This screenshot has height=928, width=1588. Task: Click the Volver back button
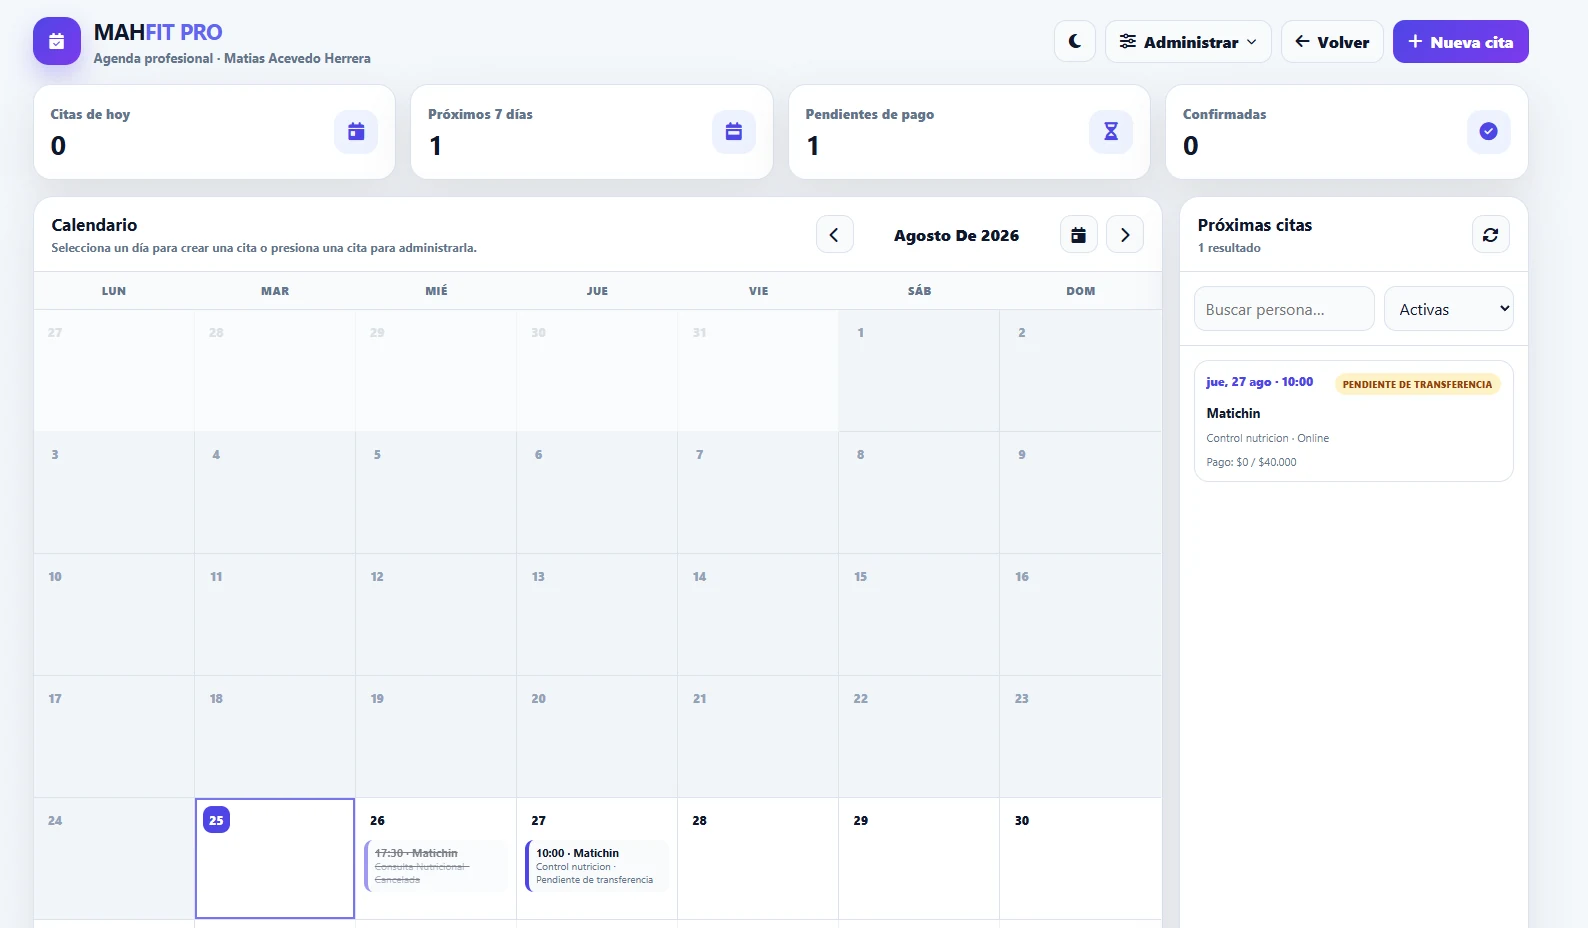coord(1332,42)
